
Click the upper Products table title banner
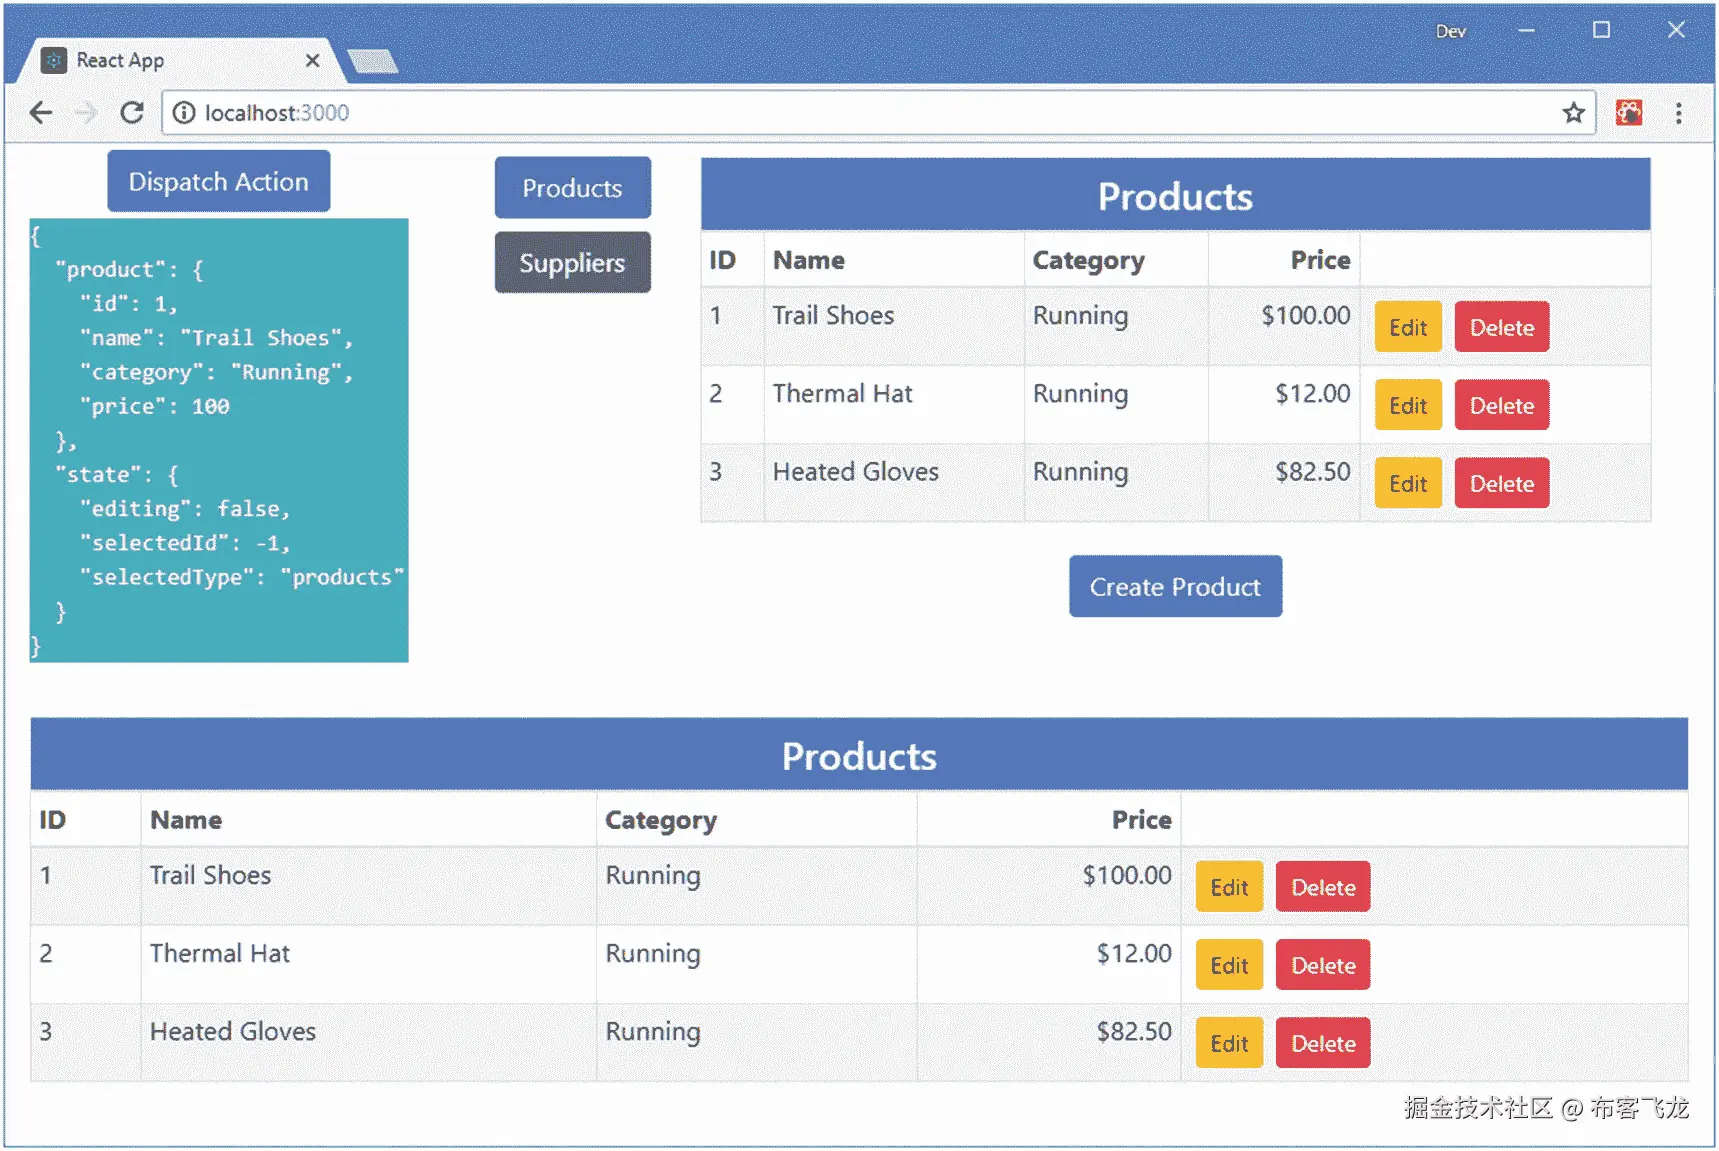[x=1176, y=196]
